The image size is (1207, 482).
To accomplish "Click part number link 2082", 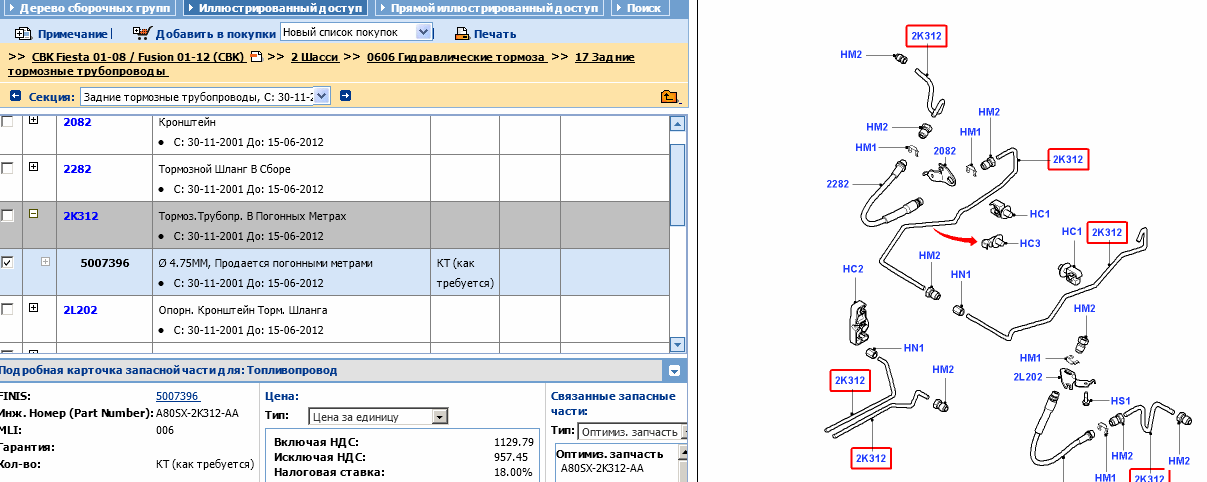I will [77, 121].
